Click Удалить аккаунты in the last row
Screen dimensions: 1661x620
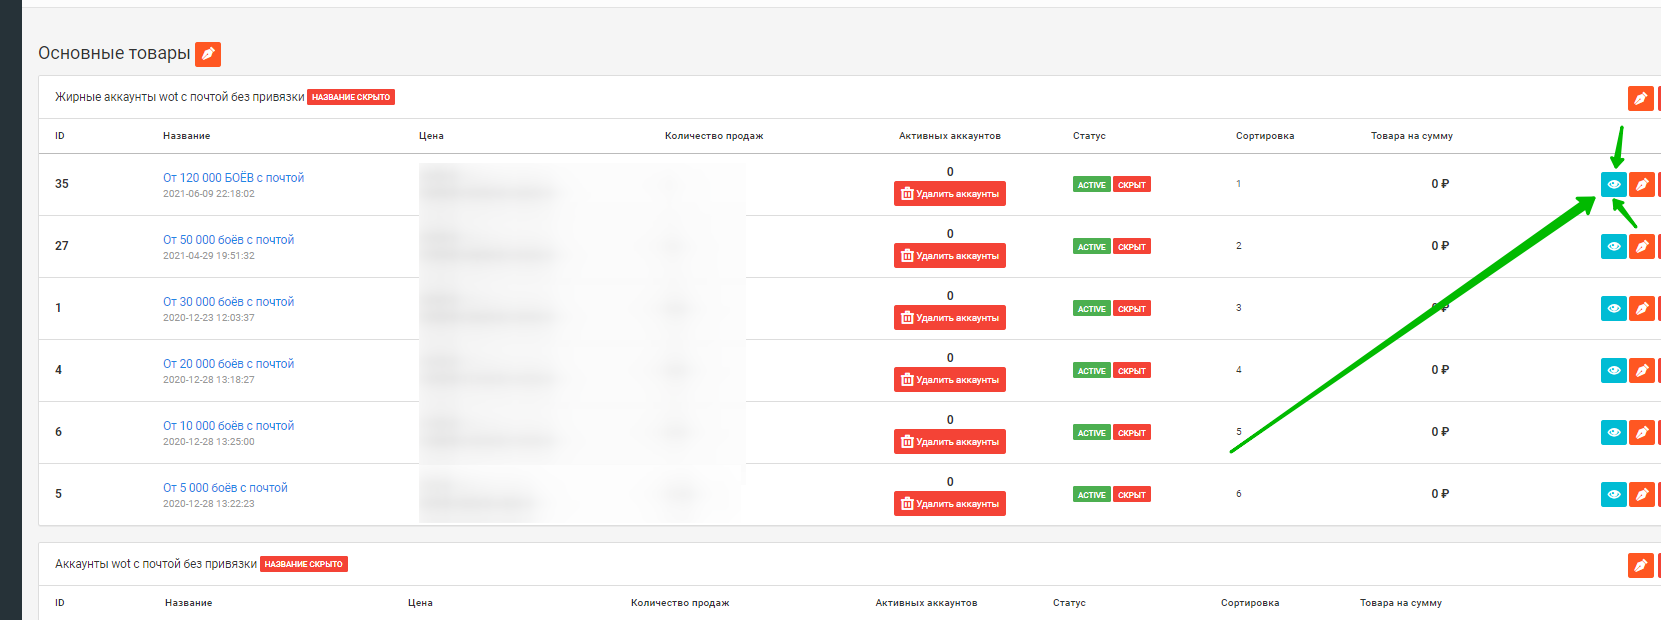point(949,504)
